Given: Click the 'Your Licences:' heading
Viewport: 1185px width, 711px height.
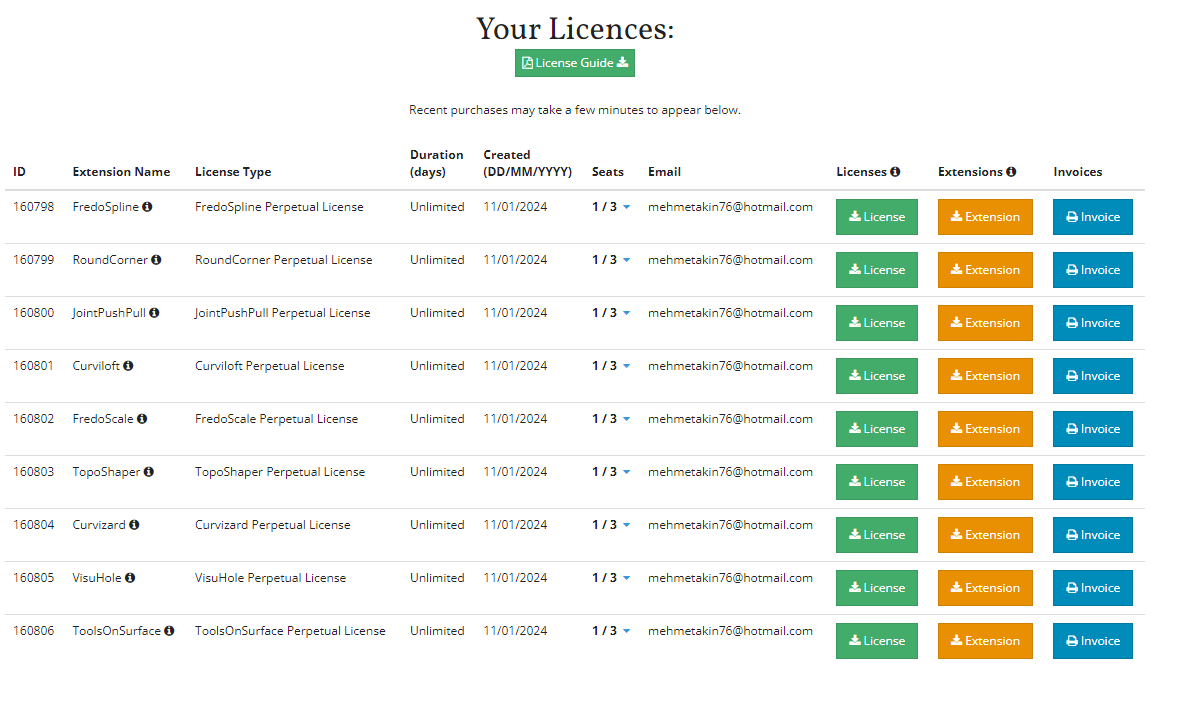Looking at the screenshot, I should (574, 29).
